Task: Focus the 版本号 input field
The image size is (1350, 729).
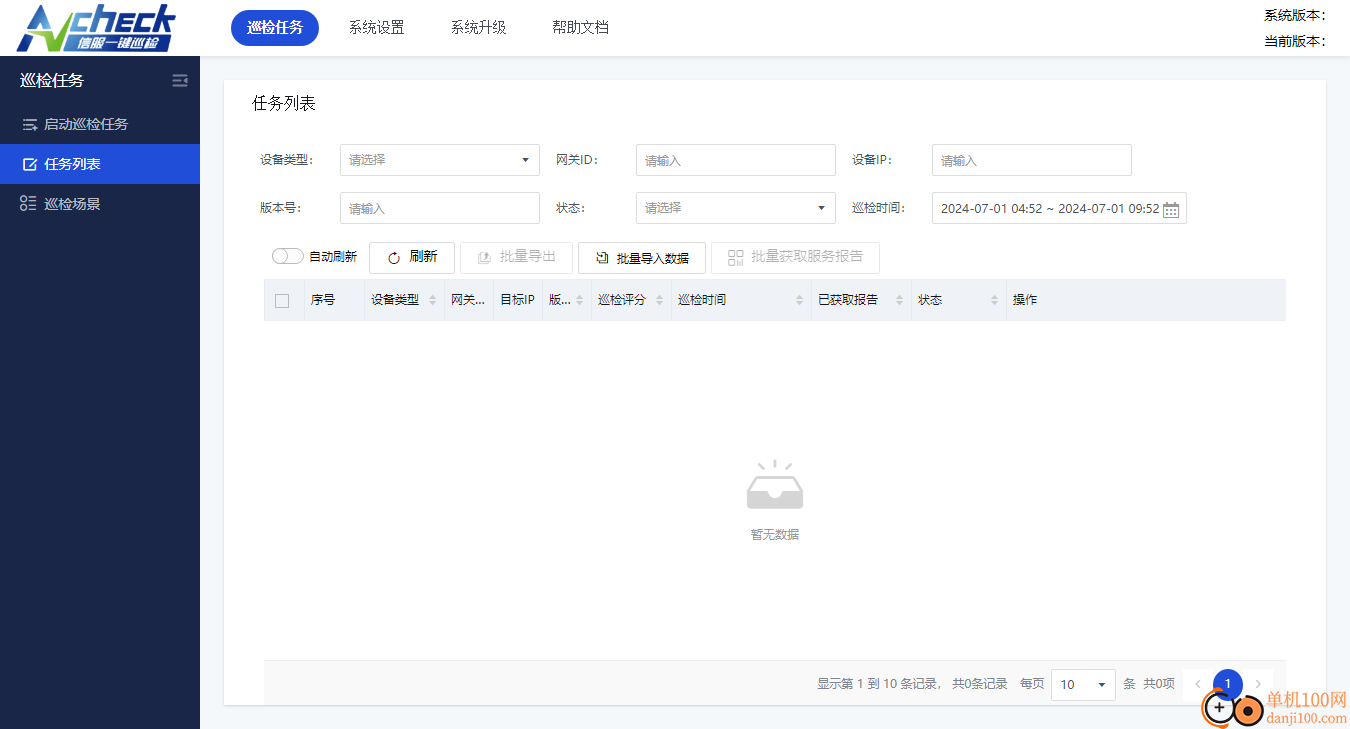Action: click(440, 208)
